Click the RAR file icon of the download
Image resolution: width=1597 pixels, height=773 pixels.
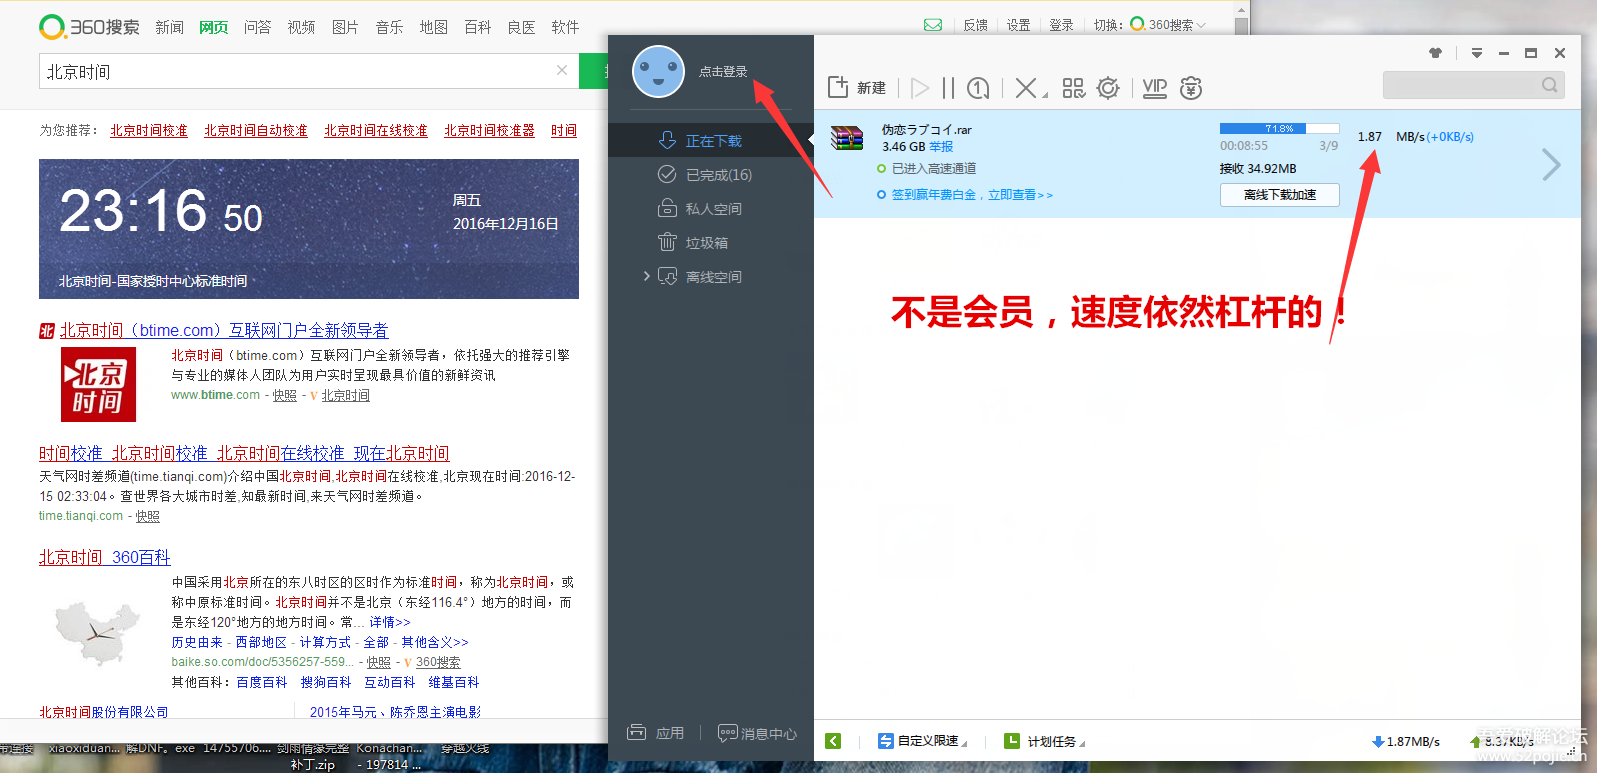[847, 138]
